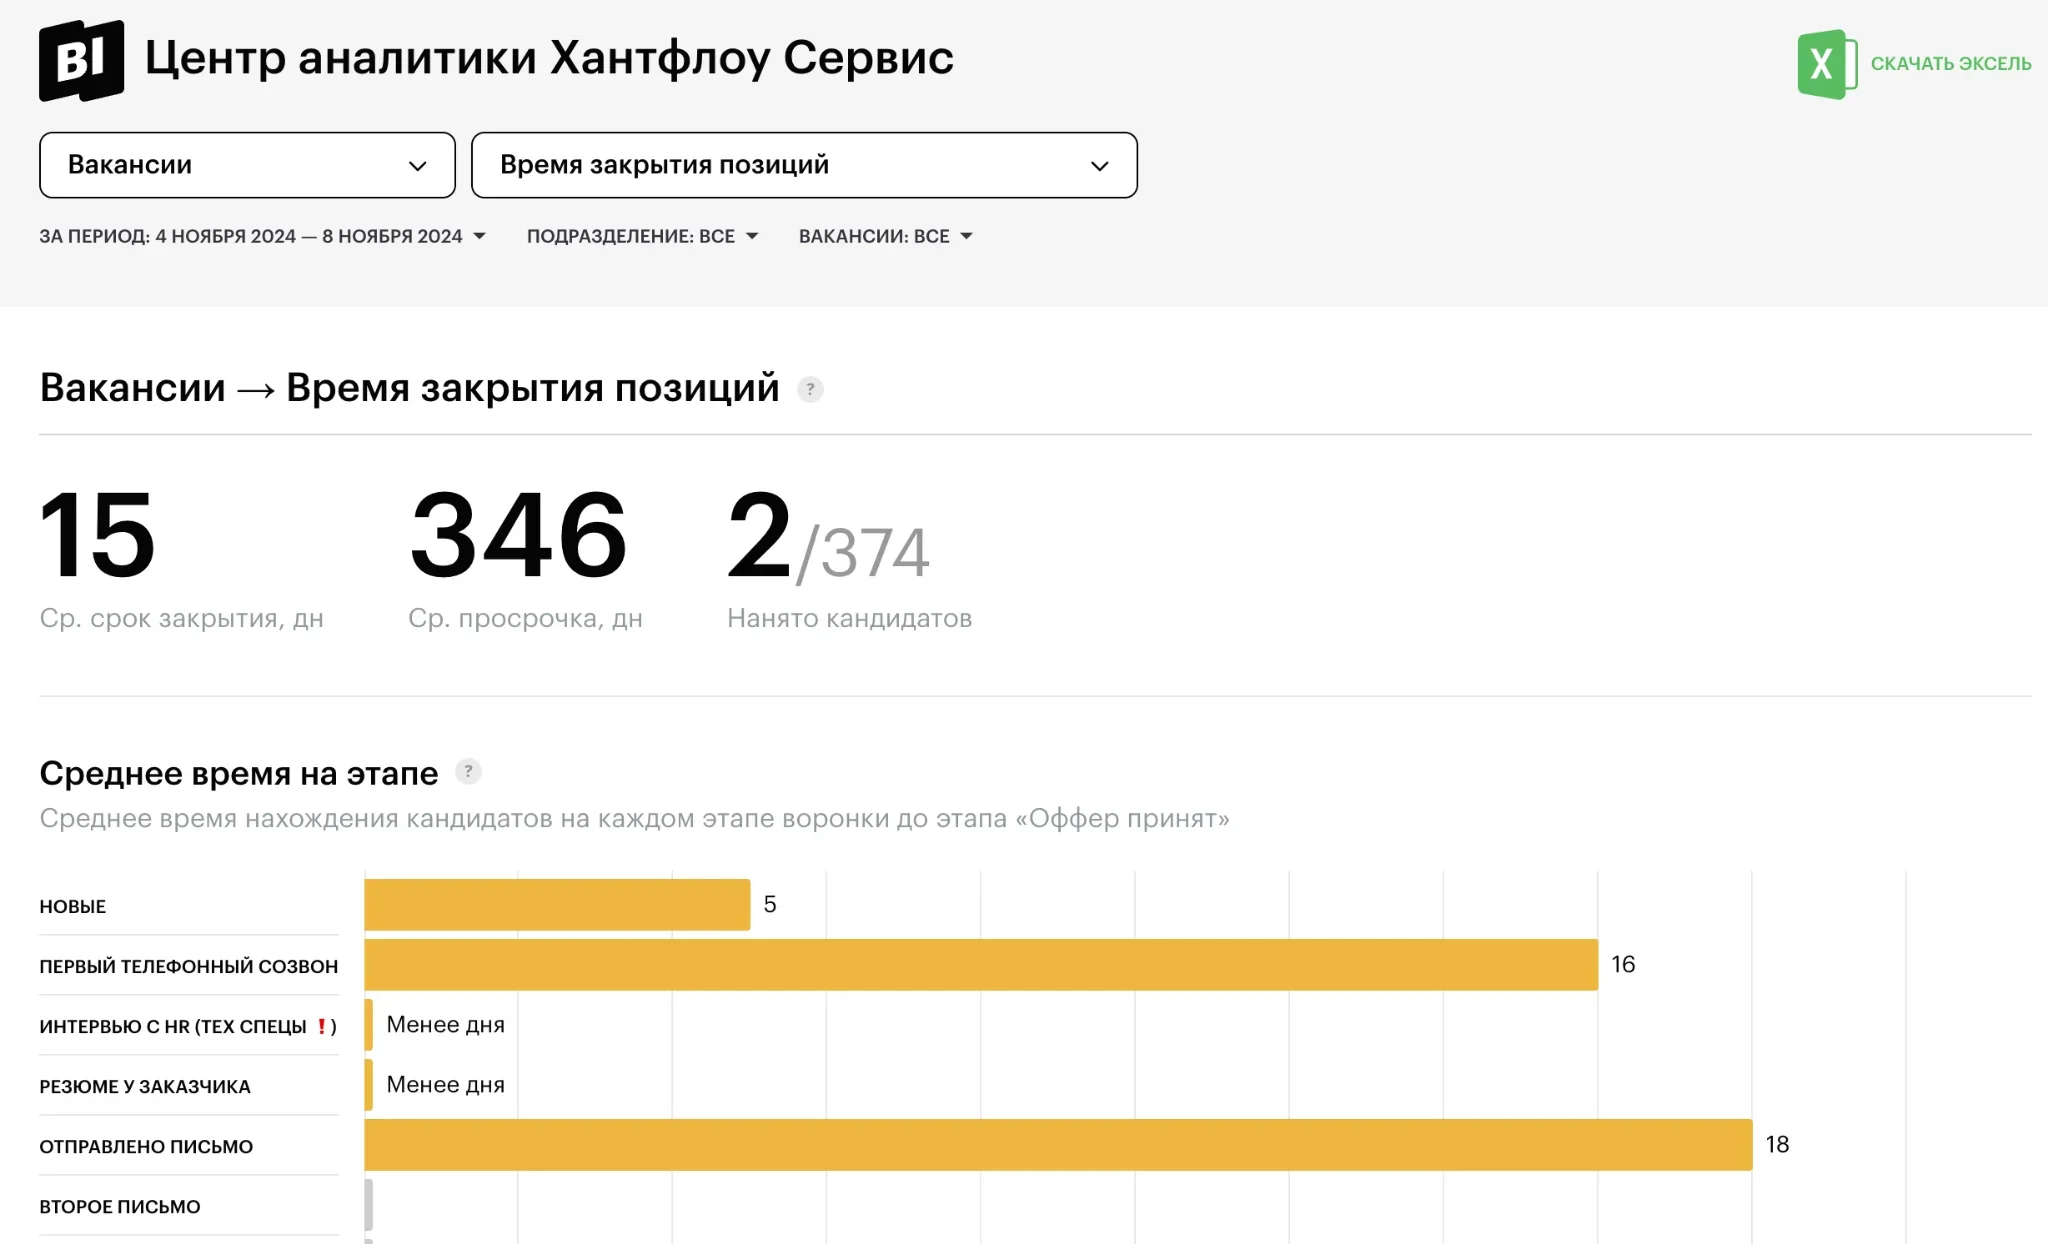Click the Excel file icon
This screenshot has width=2048, height=1244.
tap(1825, 64)
